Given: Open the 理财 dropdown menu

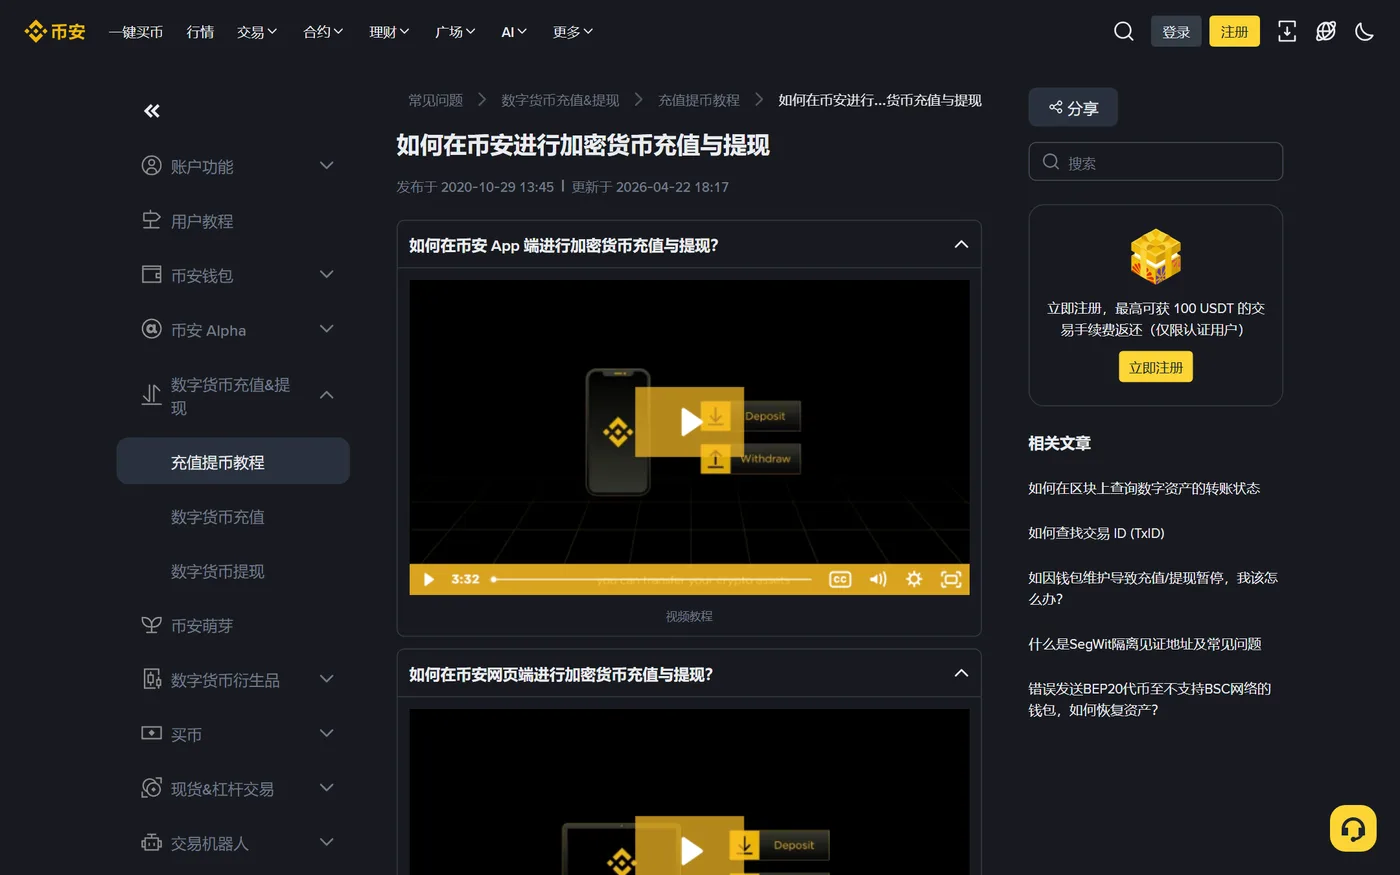Looking at the screenshot, I should tap(389, 32).
